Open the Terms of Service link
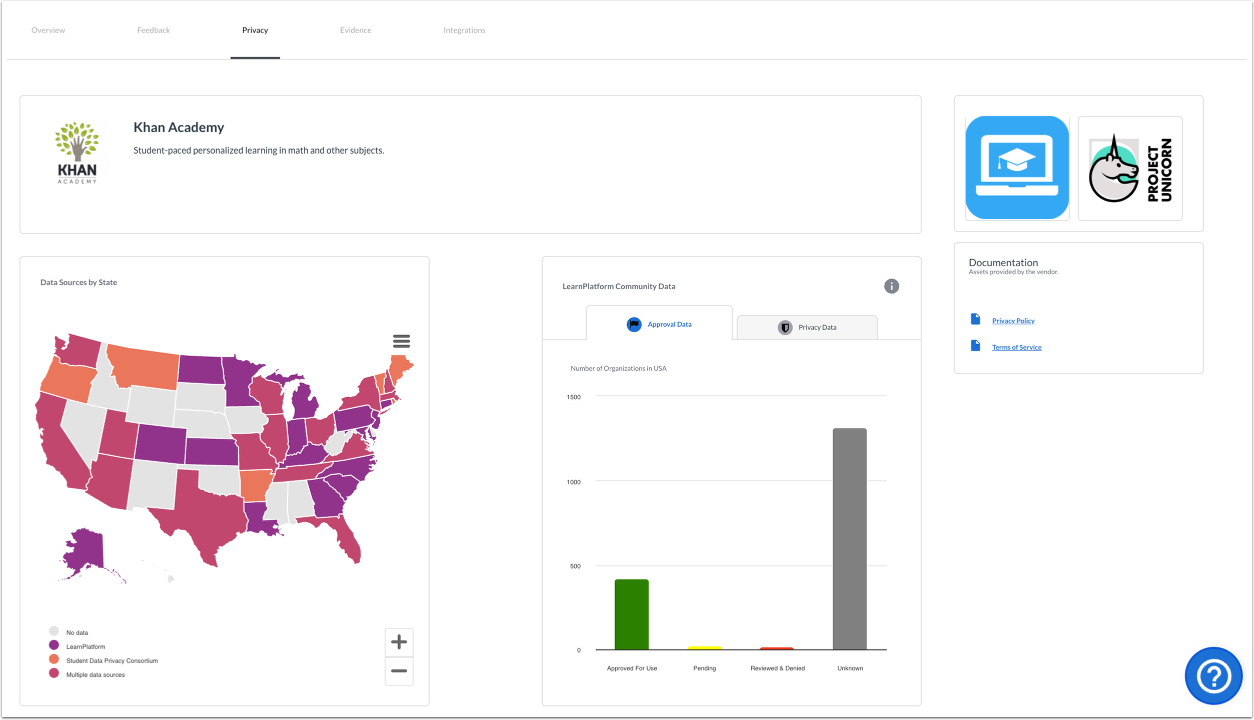 [1016, 346]
